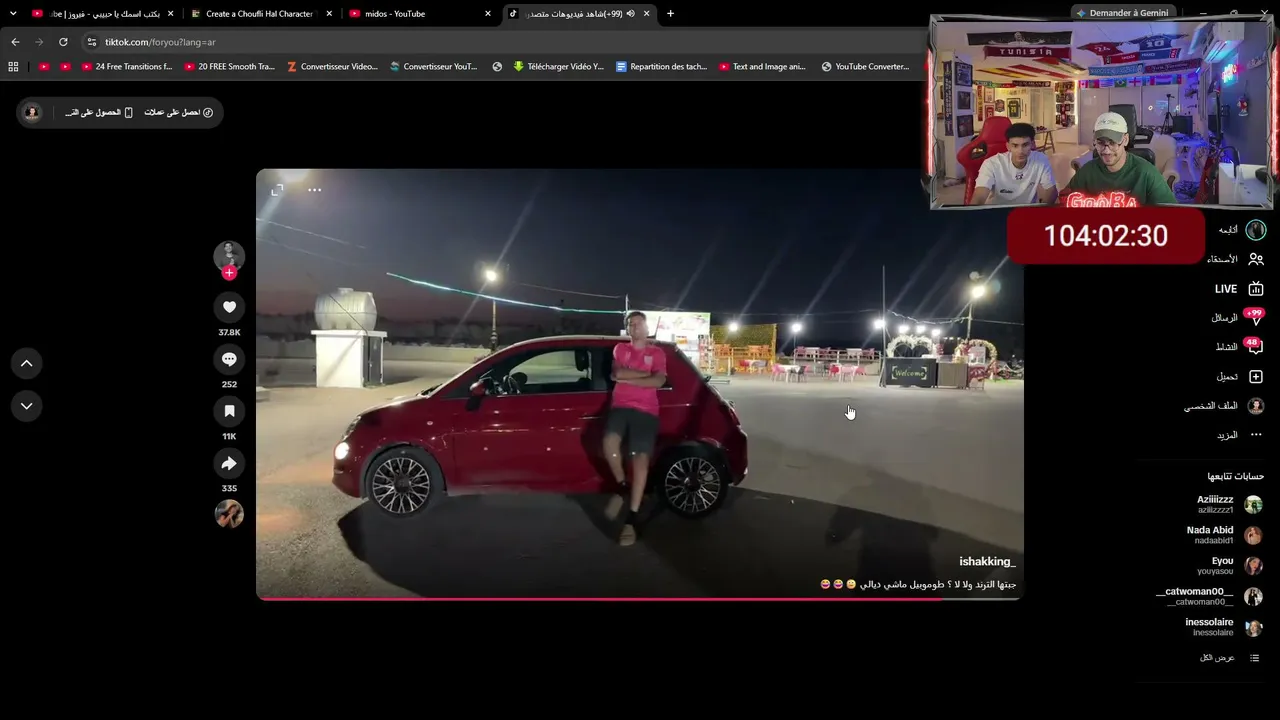
Task: Follow the creator via red plus badge
Action: [x=229, y=273]
